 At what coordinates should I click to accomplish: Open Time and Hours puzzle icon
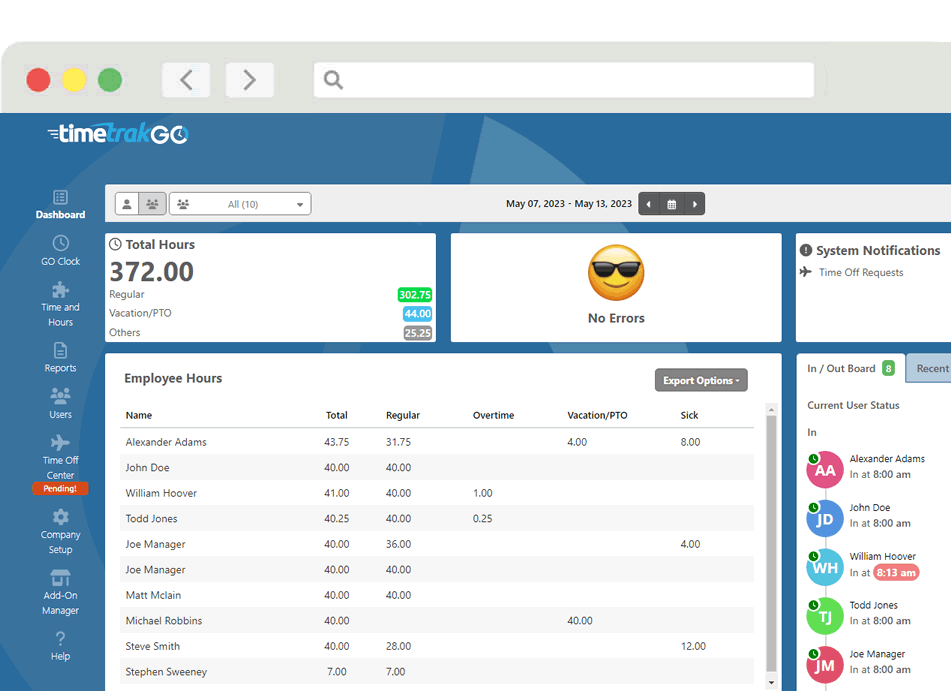point(60,289)
